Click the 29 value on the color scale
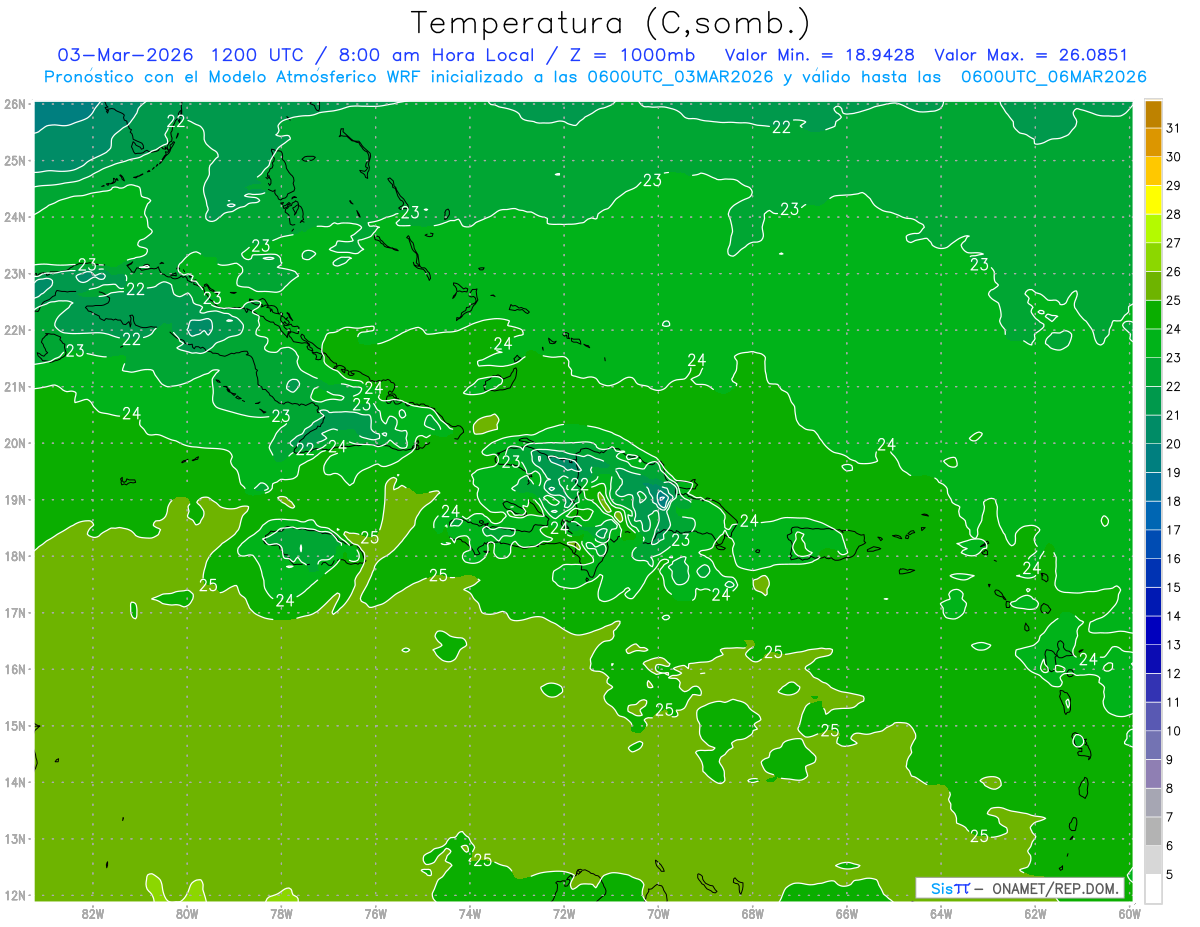Screen dimensions: 1200x927 coord(1174,186)
